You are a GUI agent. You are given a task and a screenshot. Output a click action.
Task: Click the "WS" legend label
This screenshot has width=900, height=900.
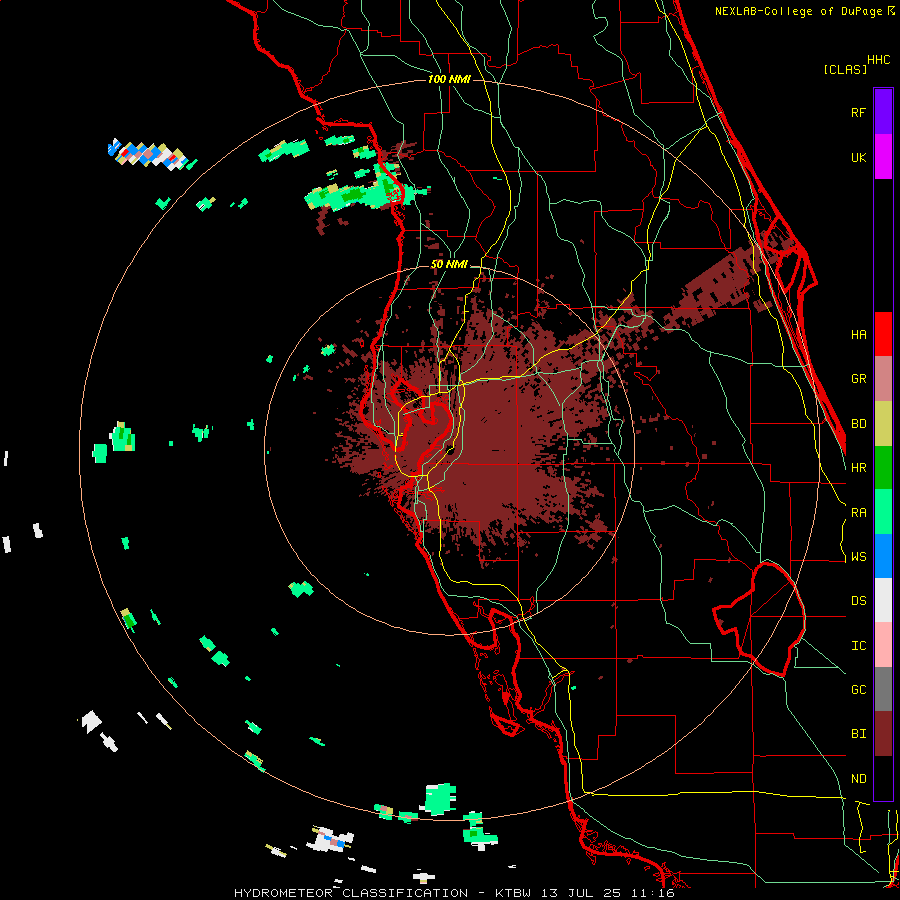coord(858,557)
